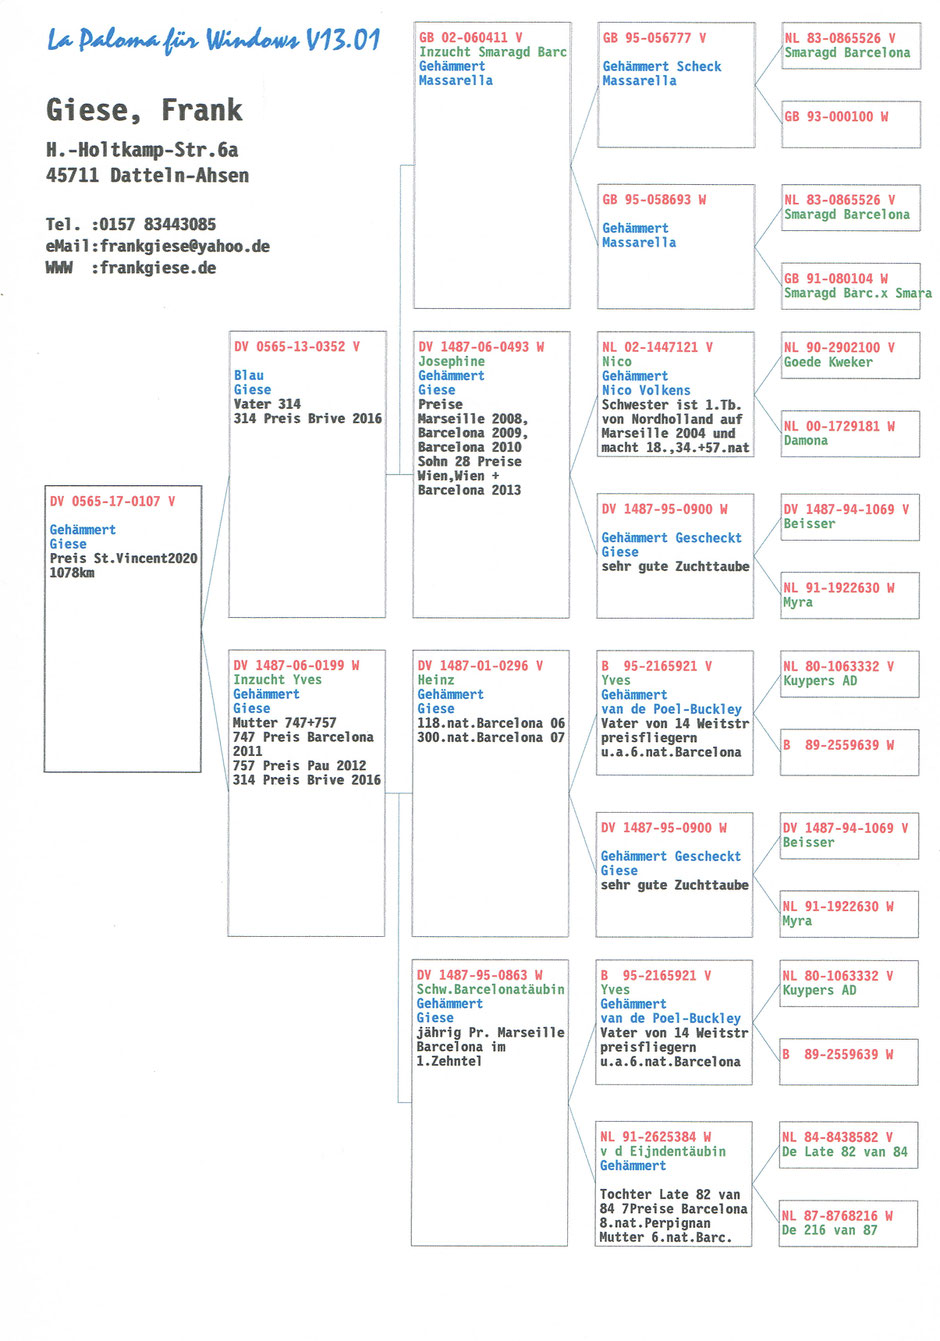Viewport: 940px width, 1341px height.
Task: Open the website address frankgiese.de
Action: (158, 268)
